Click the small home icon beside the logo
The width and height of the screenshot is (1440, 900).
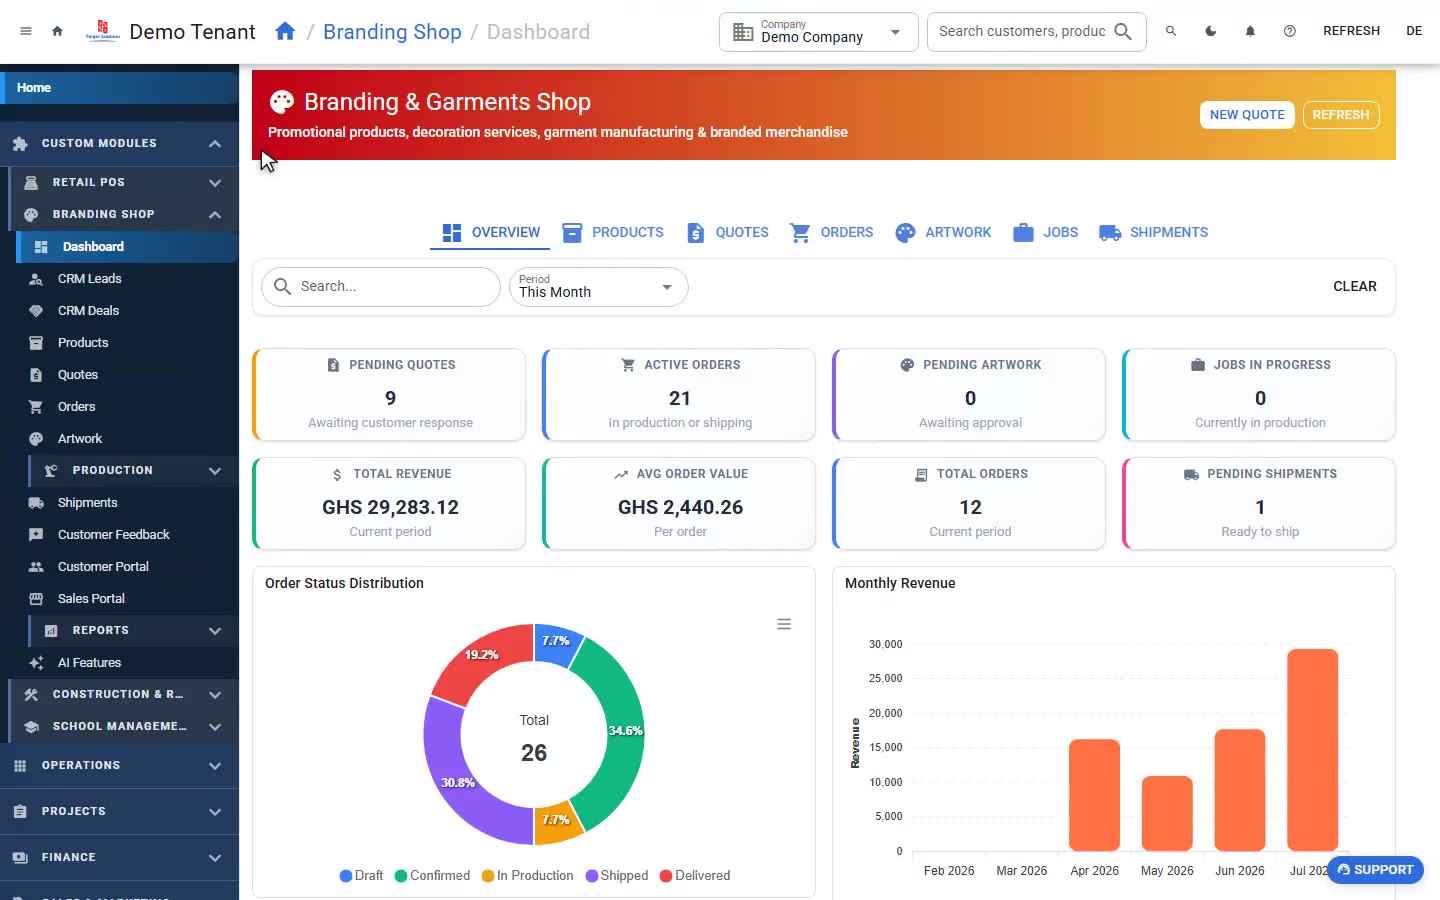pyautogui.click(x=57, y=31)
